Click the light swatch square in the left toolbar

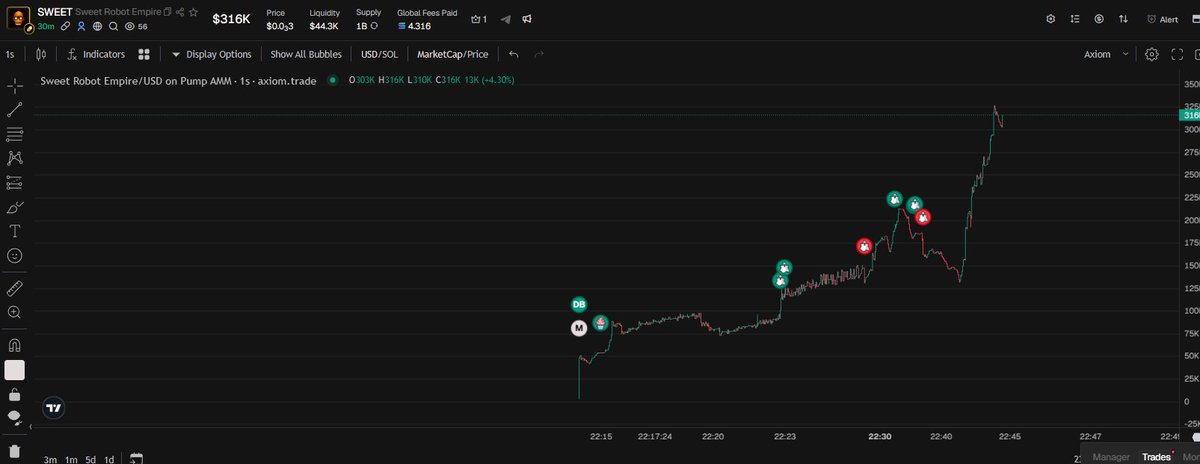(15, 370)
